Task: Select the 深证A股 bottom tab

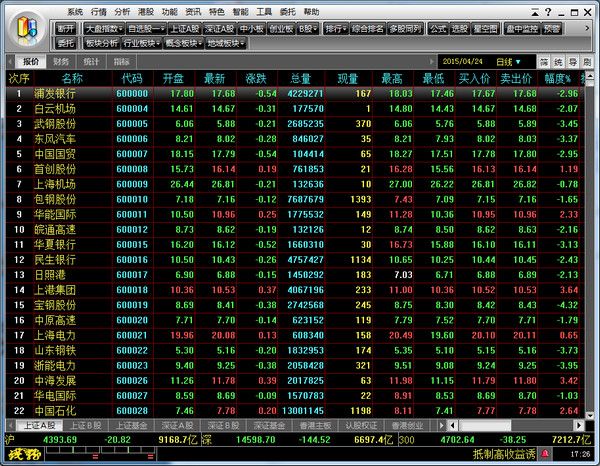Action: tap(177, 425)
